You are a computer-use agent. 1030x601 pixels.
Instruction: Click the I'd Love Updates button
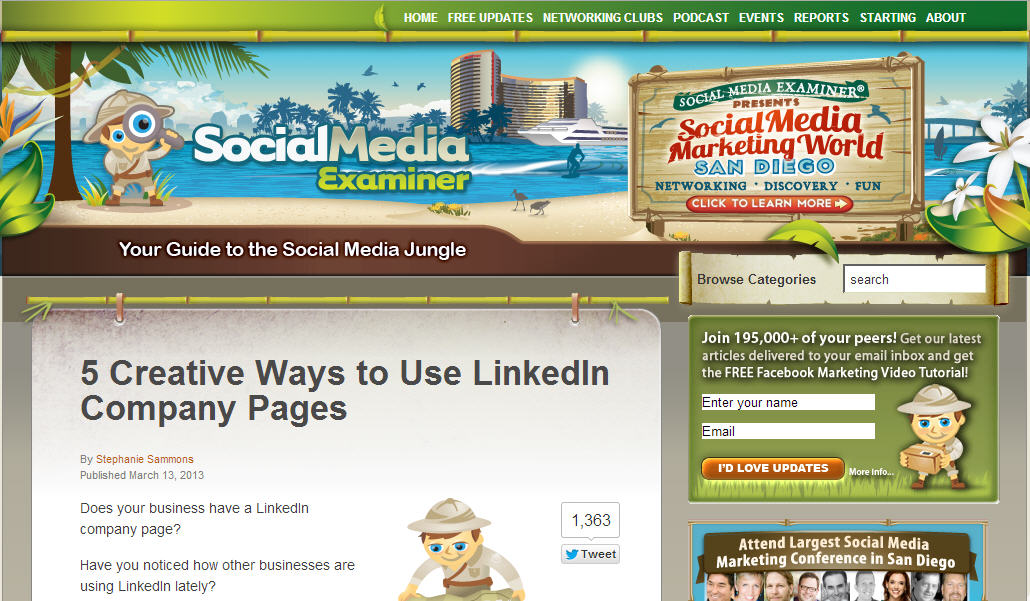click(x=772, y=468)
